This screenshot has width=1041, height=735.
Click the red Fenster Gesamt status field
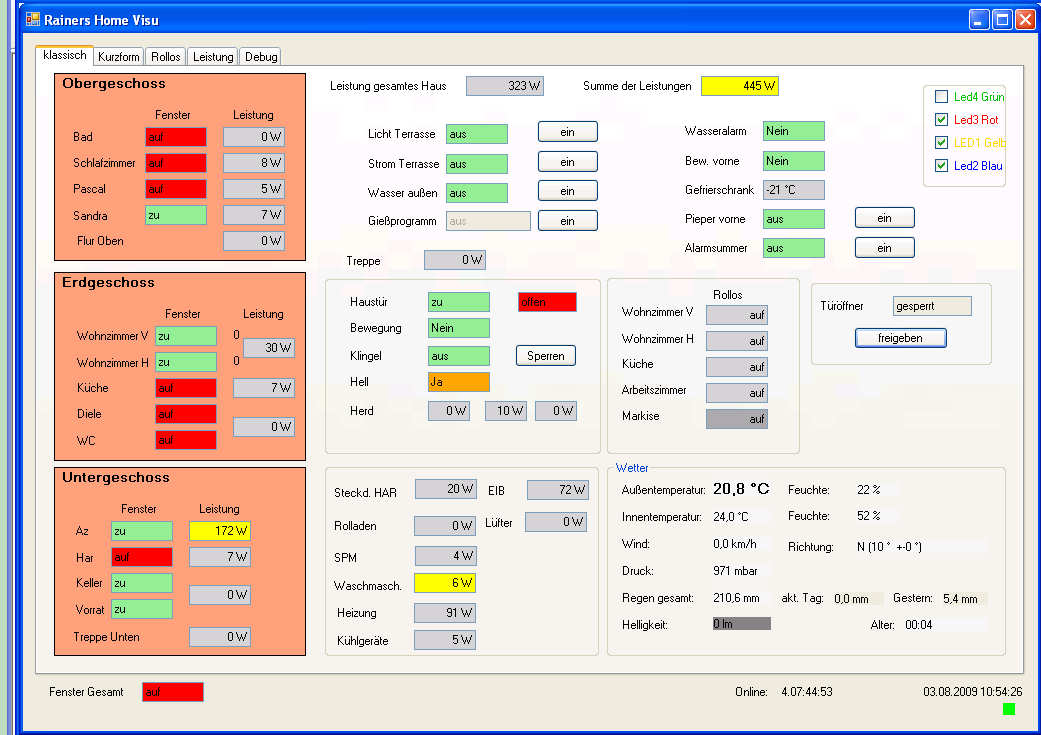(172, 692)
